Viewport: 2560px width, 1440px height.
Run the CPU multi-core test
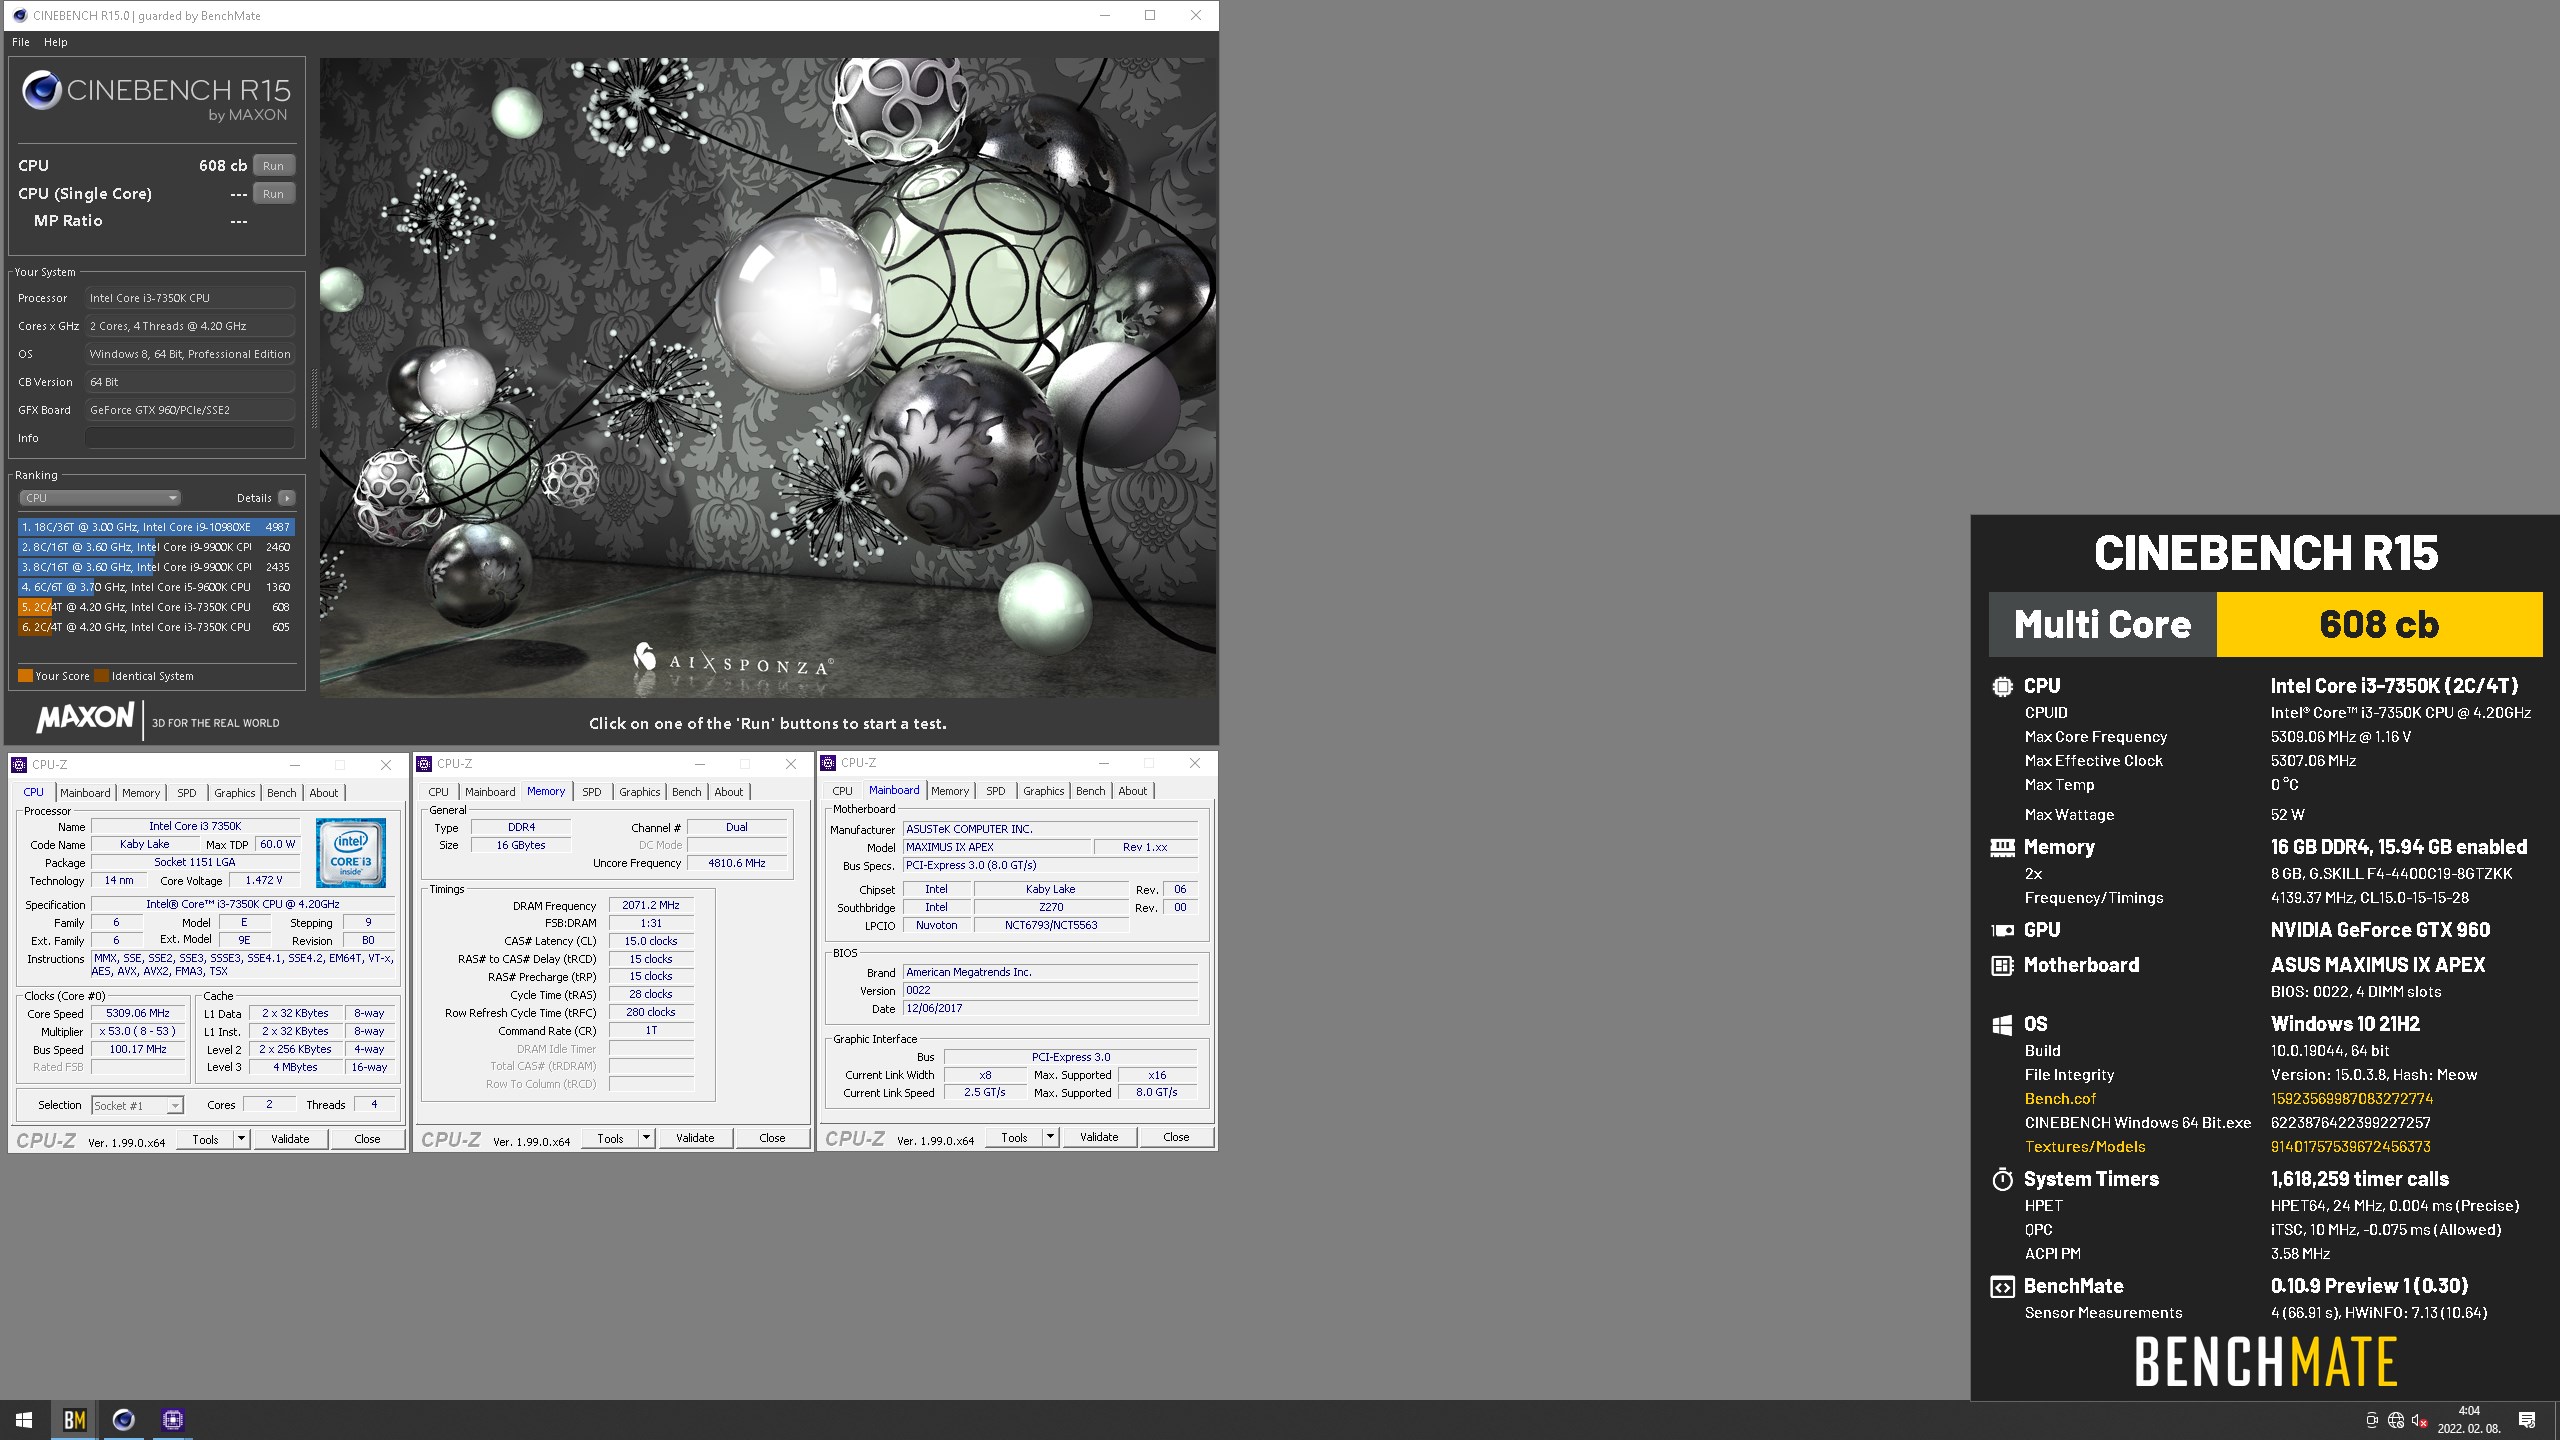click(273, 166)
